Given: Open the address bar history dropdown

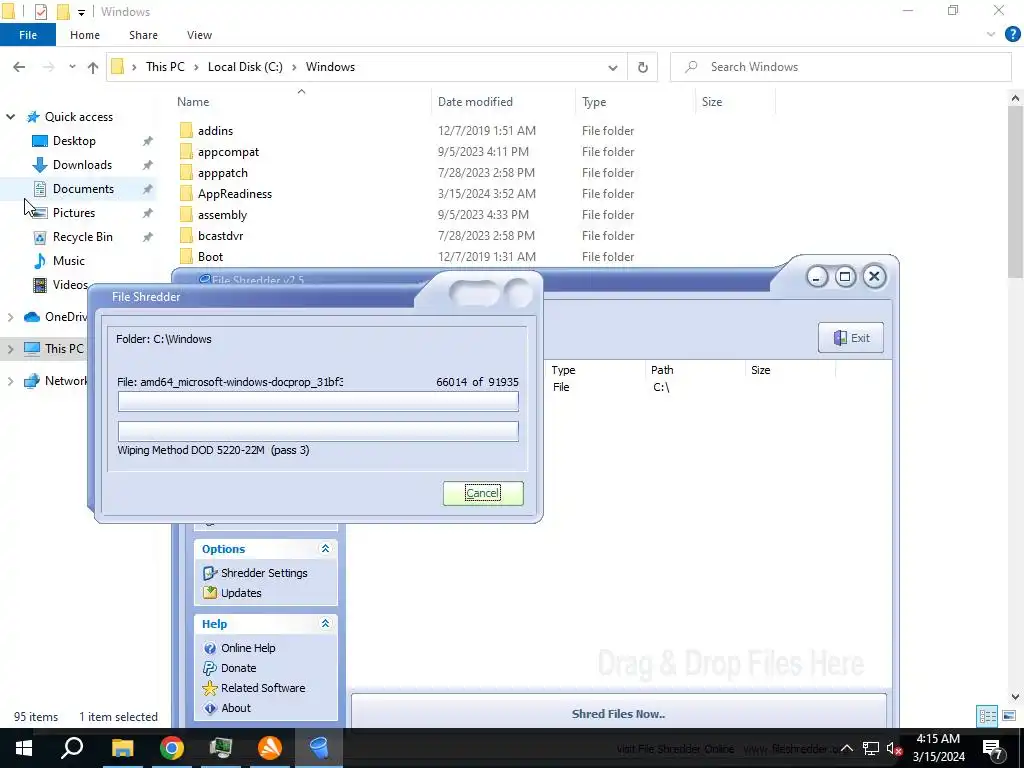Looking at the screenshot, I should pos(613,67).
